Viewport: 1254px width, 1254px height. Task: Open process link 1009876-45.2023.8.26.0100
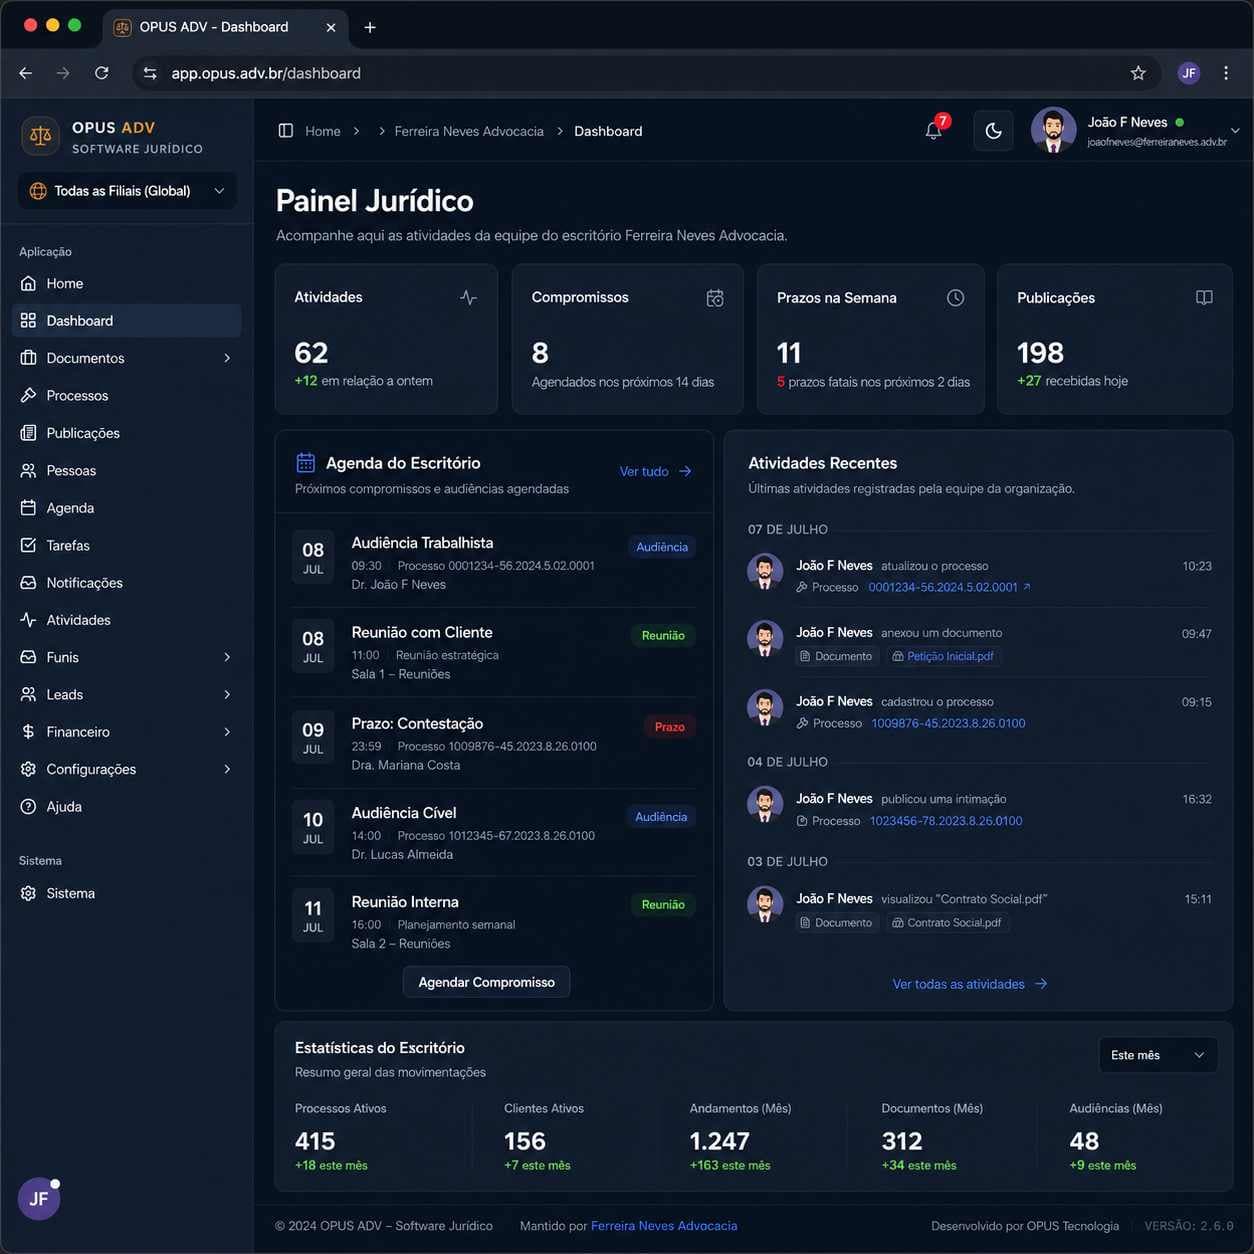[x=948, y=723]
